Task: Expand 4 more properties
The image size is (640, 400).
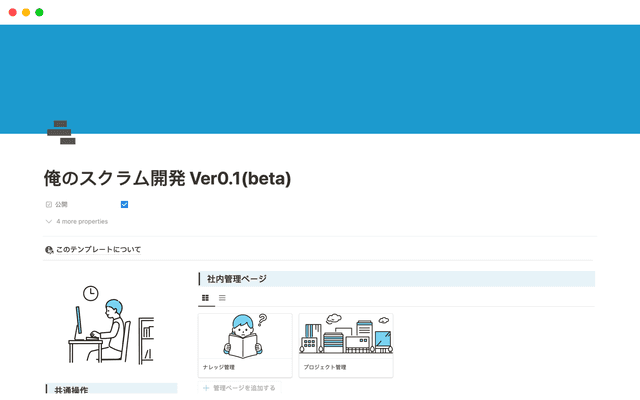Action: click(x=82, y=221)
